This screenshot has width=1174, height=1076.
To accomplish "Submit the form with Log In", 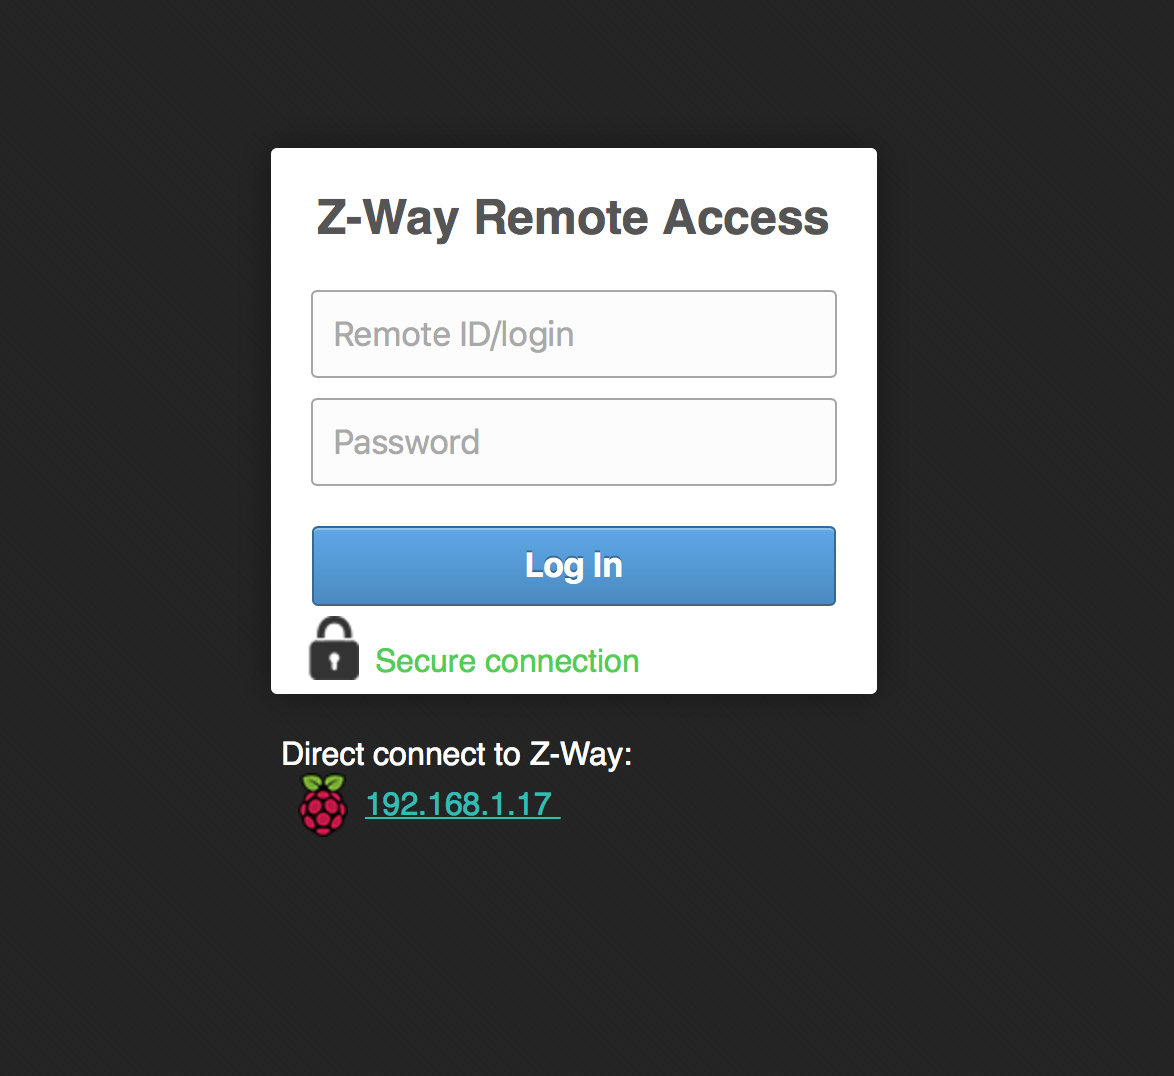I will (x=574, y=566).
